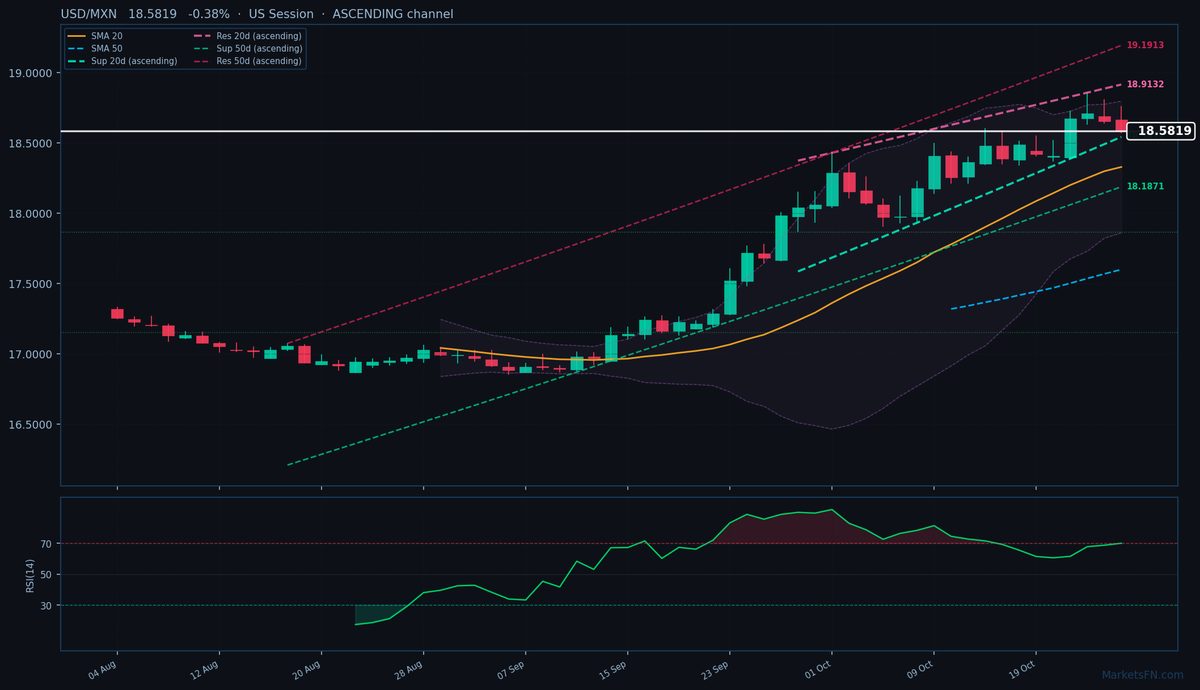The height and width of the screenshot is (690, 1200).
Task: Click the 15 Sep date label
Action: pos(613,669)
